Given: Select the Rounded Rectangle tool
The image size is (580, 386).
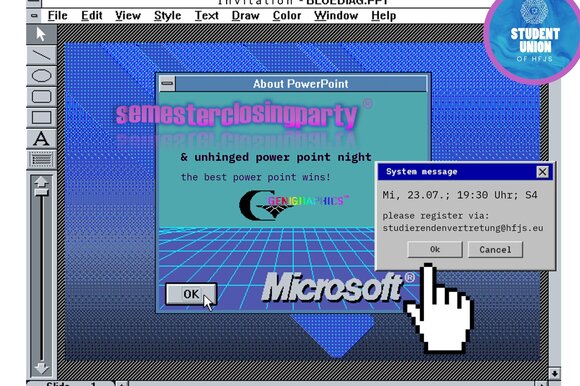Looking at the screenshot, I should [x=41, y=97].
